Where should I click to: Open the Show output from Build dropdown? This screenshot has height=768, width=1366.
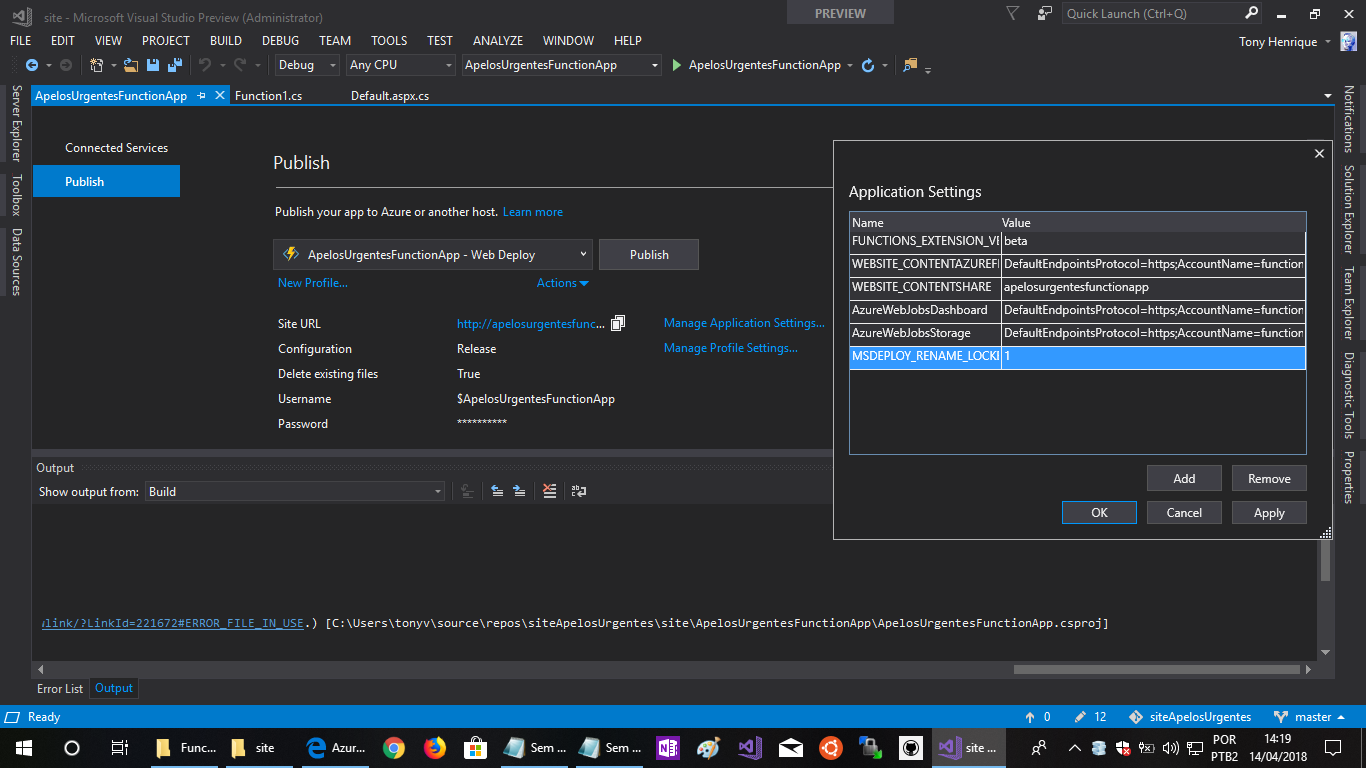[x=295, y=491]
